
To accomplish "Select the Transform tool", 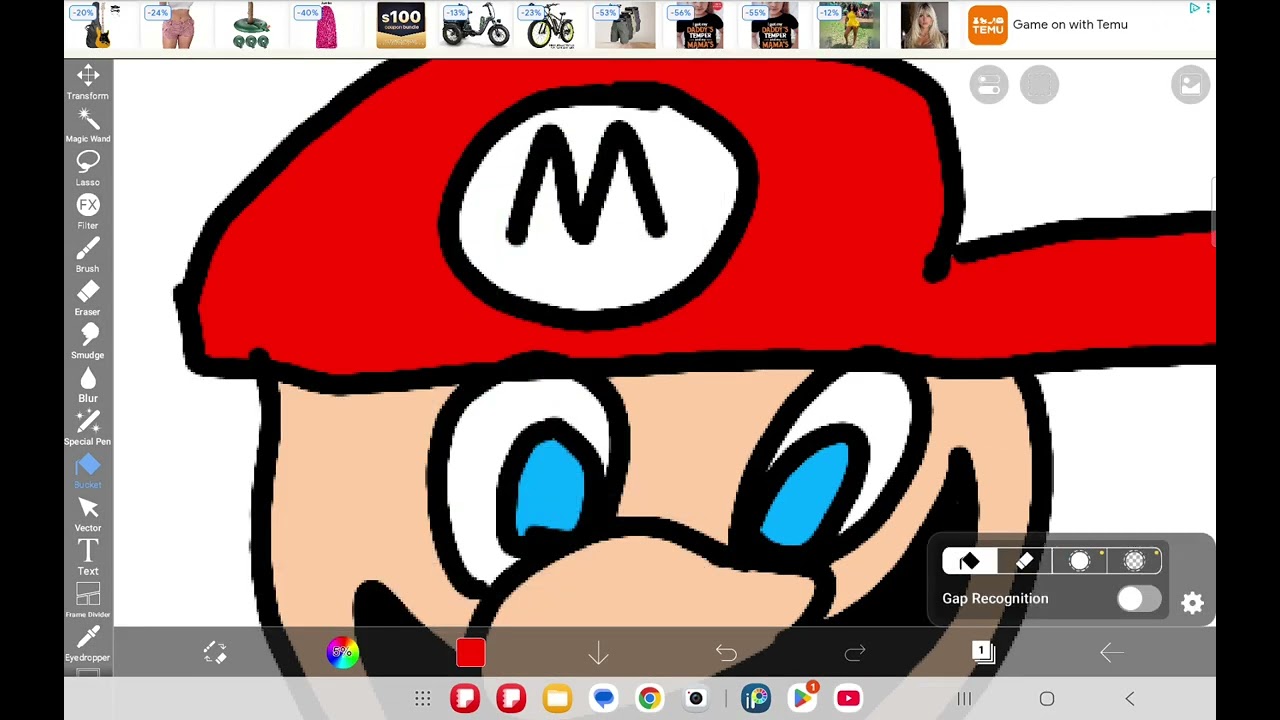I will point(88,82).
